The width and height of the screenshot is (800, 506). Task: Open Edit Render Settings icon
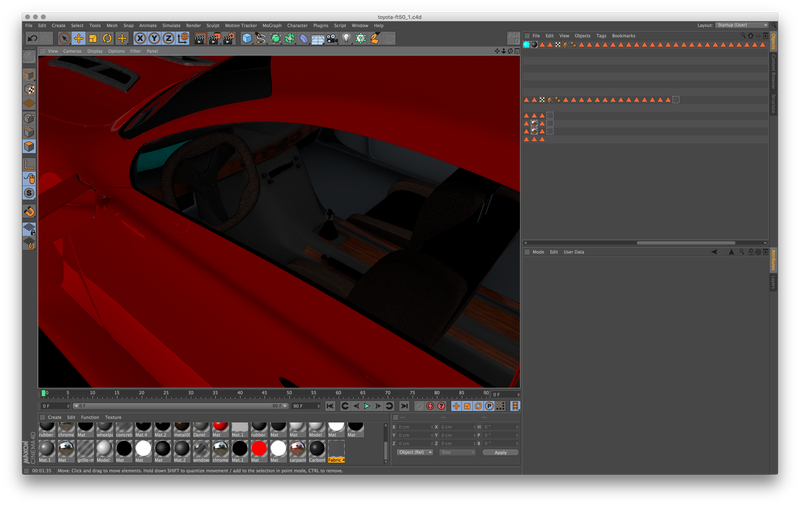[229, 38]
